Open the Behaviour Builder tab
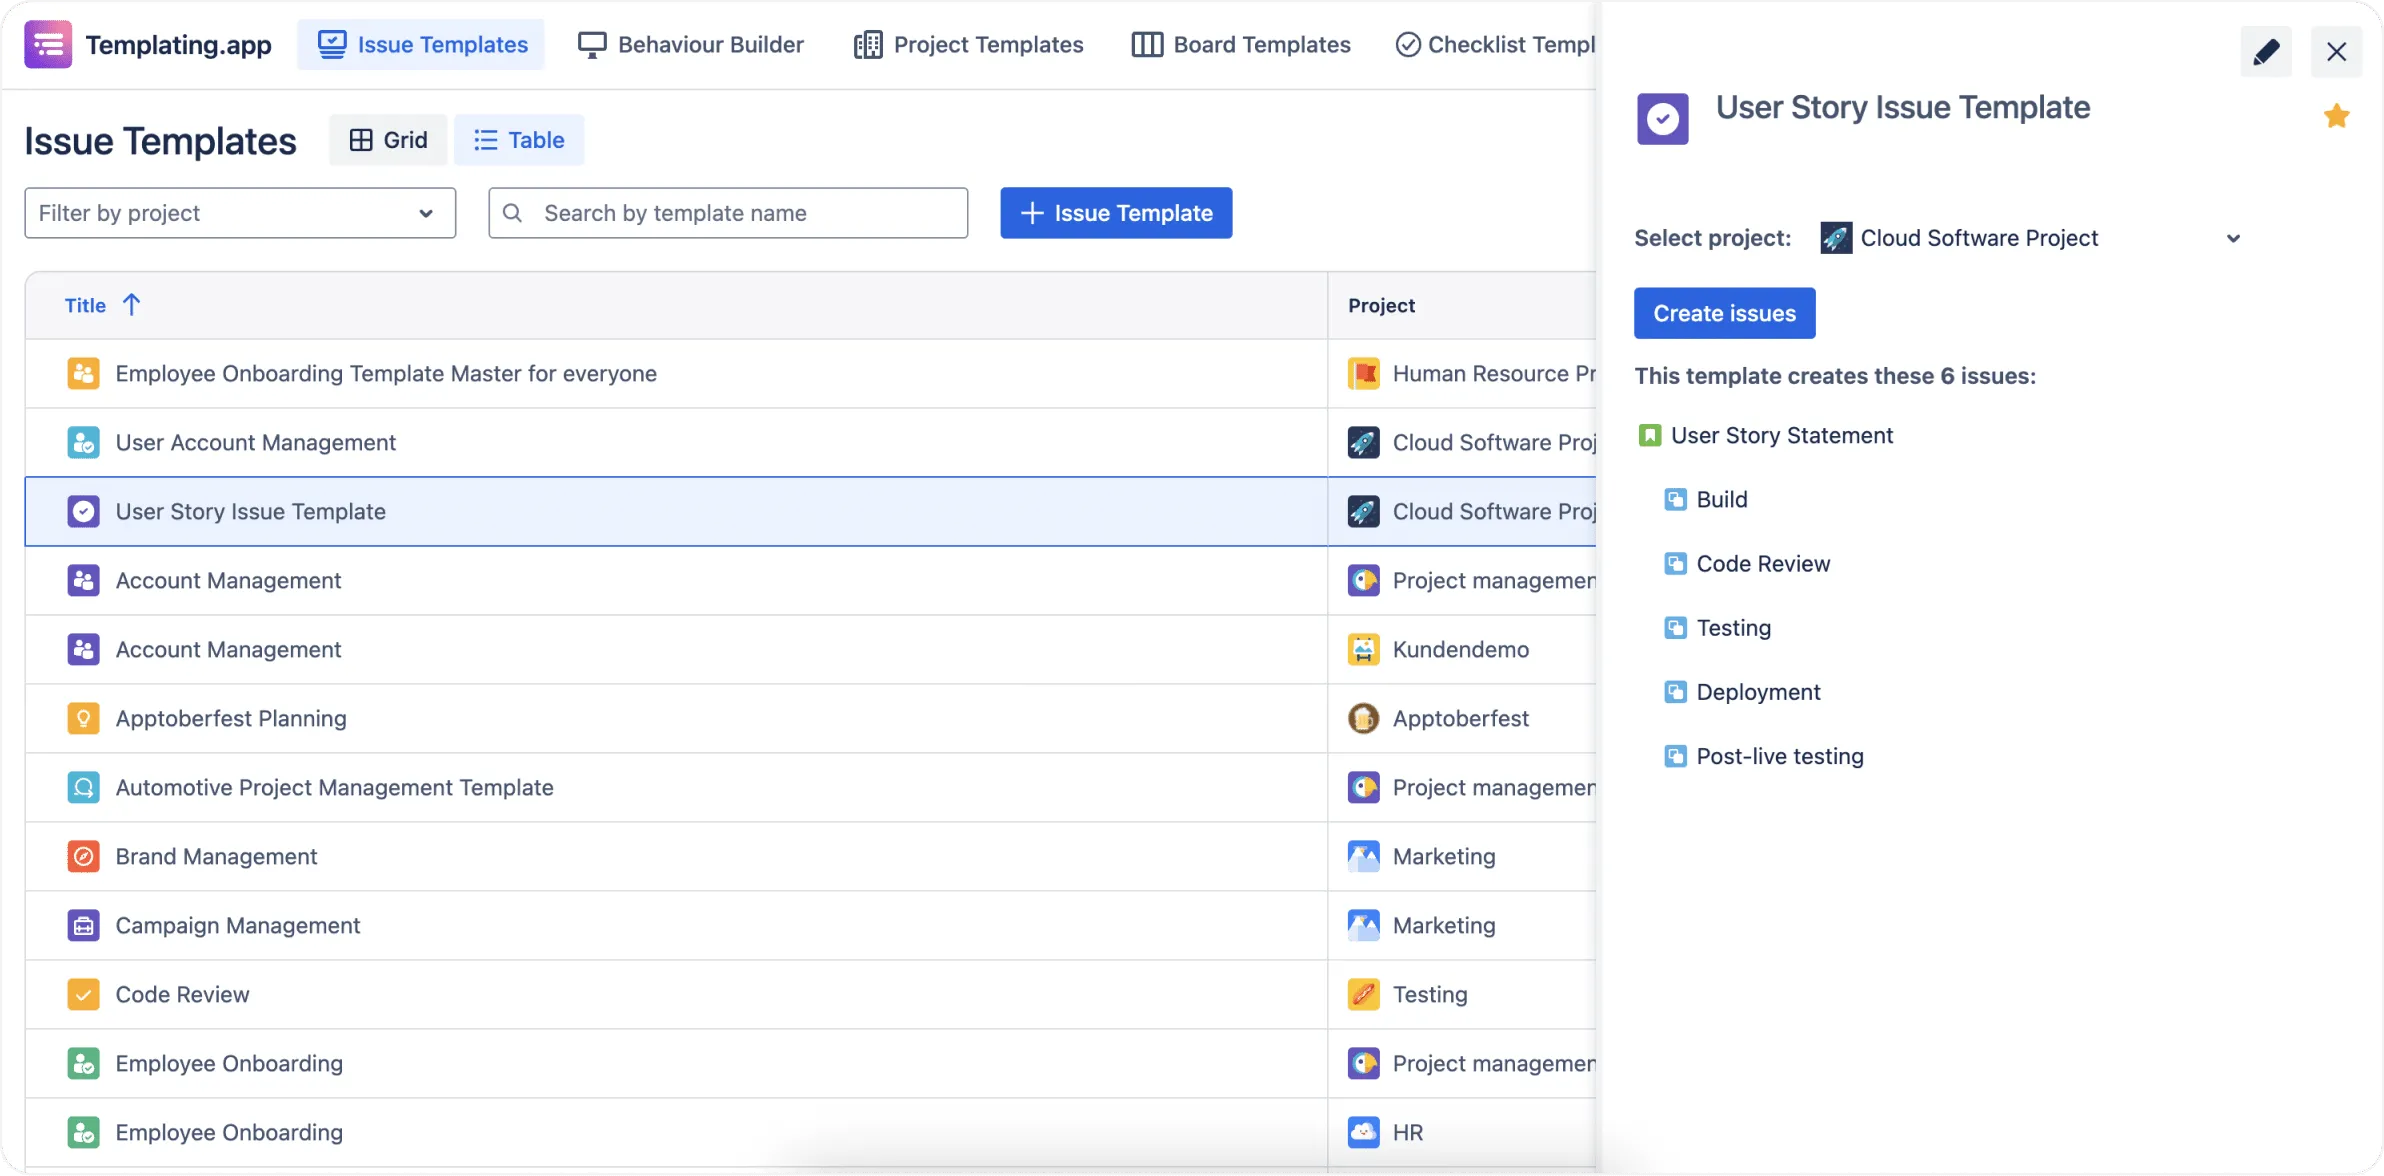The image size is (2384, 1176). pos(691,44)
